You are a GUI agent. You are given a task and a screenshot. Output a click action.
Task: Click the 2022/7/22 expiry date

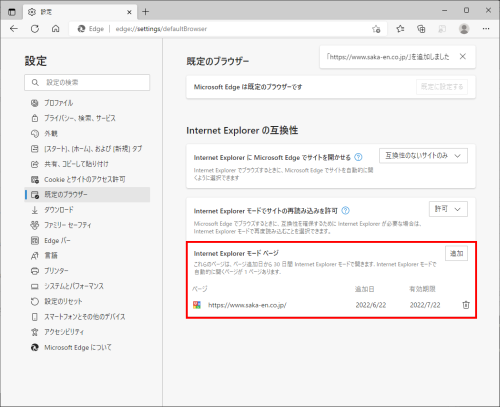point(425,305)
